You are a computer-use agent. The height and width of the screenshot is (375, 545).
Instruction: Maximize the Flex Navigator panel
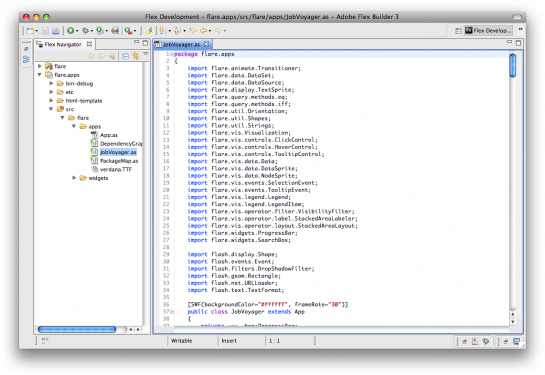tap(146, 43)
